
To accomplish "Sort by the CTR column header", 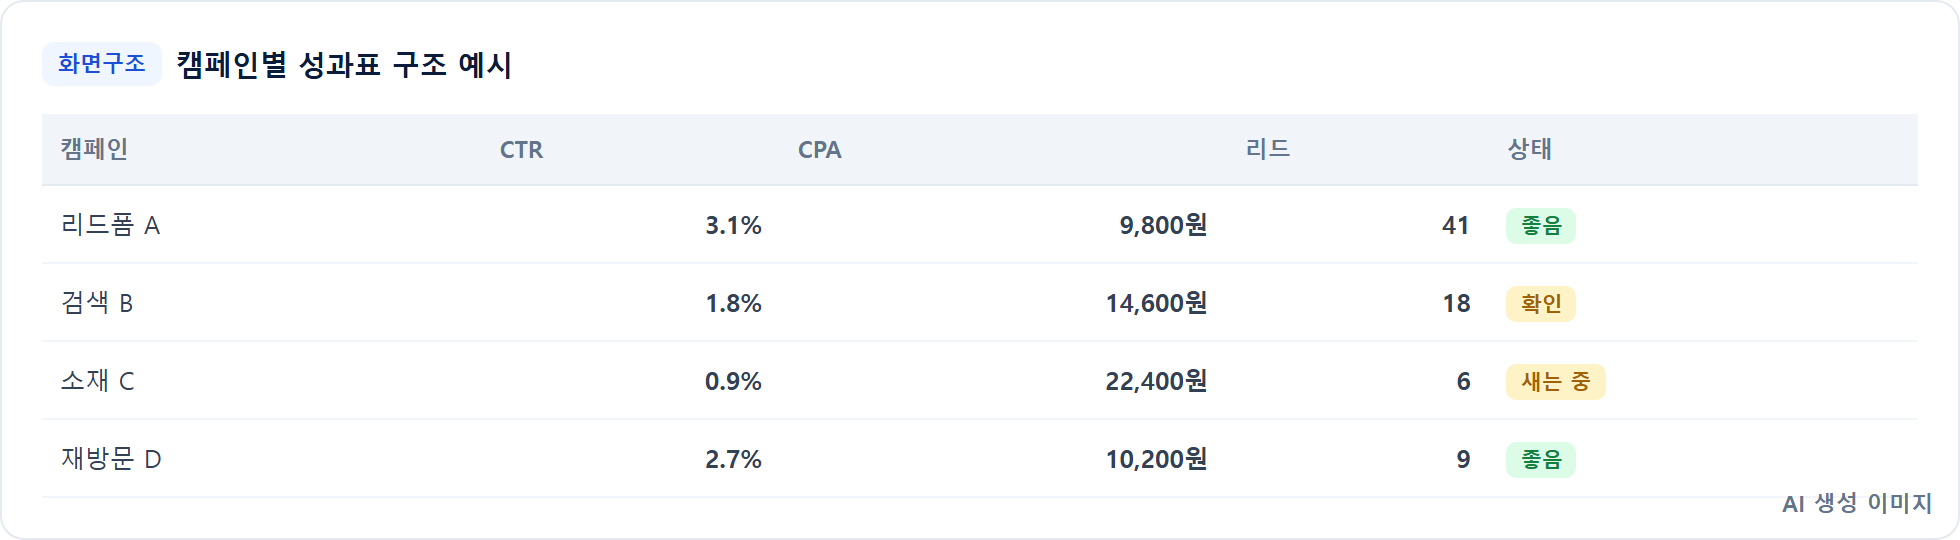I will [x=521, y=150].
